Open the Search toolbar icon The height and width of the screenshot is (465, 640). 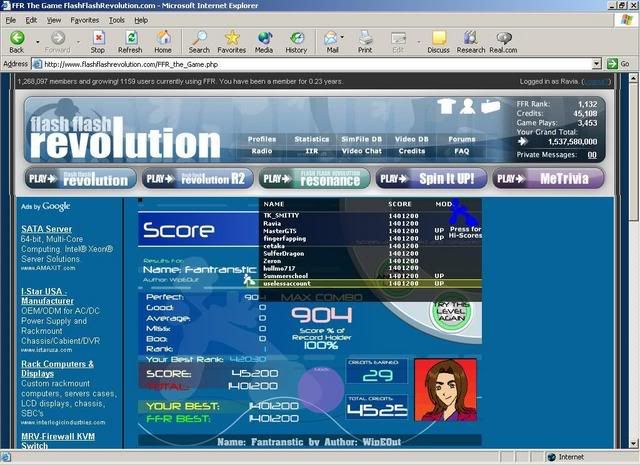coord(199,37)
